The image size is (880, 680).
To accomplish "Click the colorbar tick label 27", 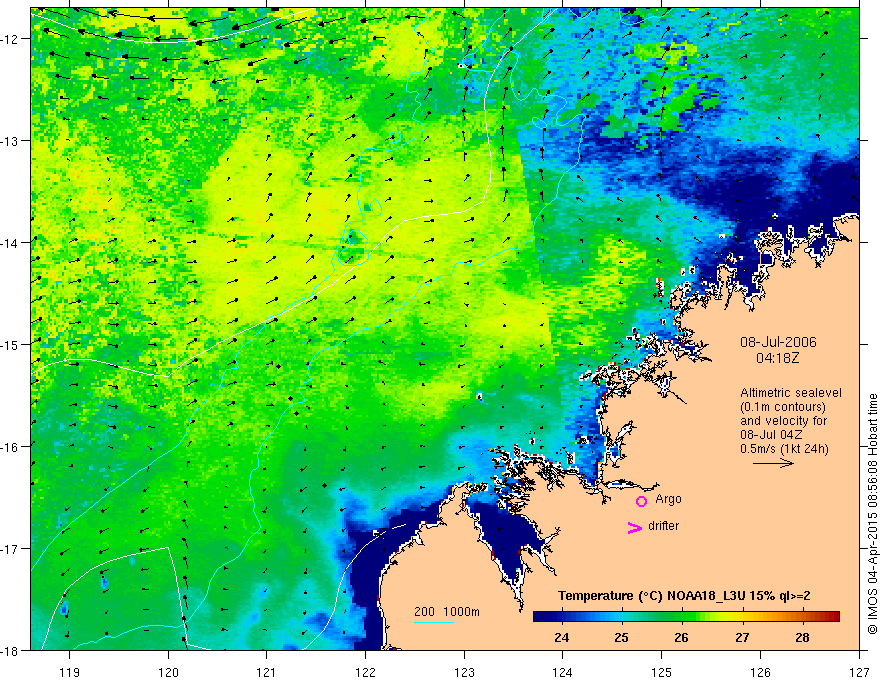I will pyautogui.click(x=742, y=638).
